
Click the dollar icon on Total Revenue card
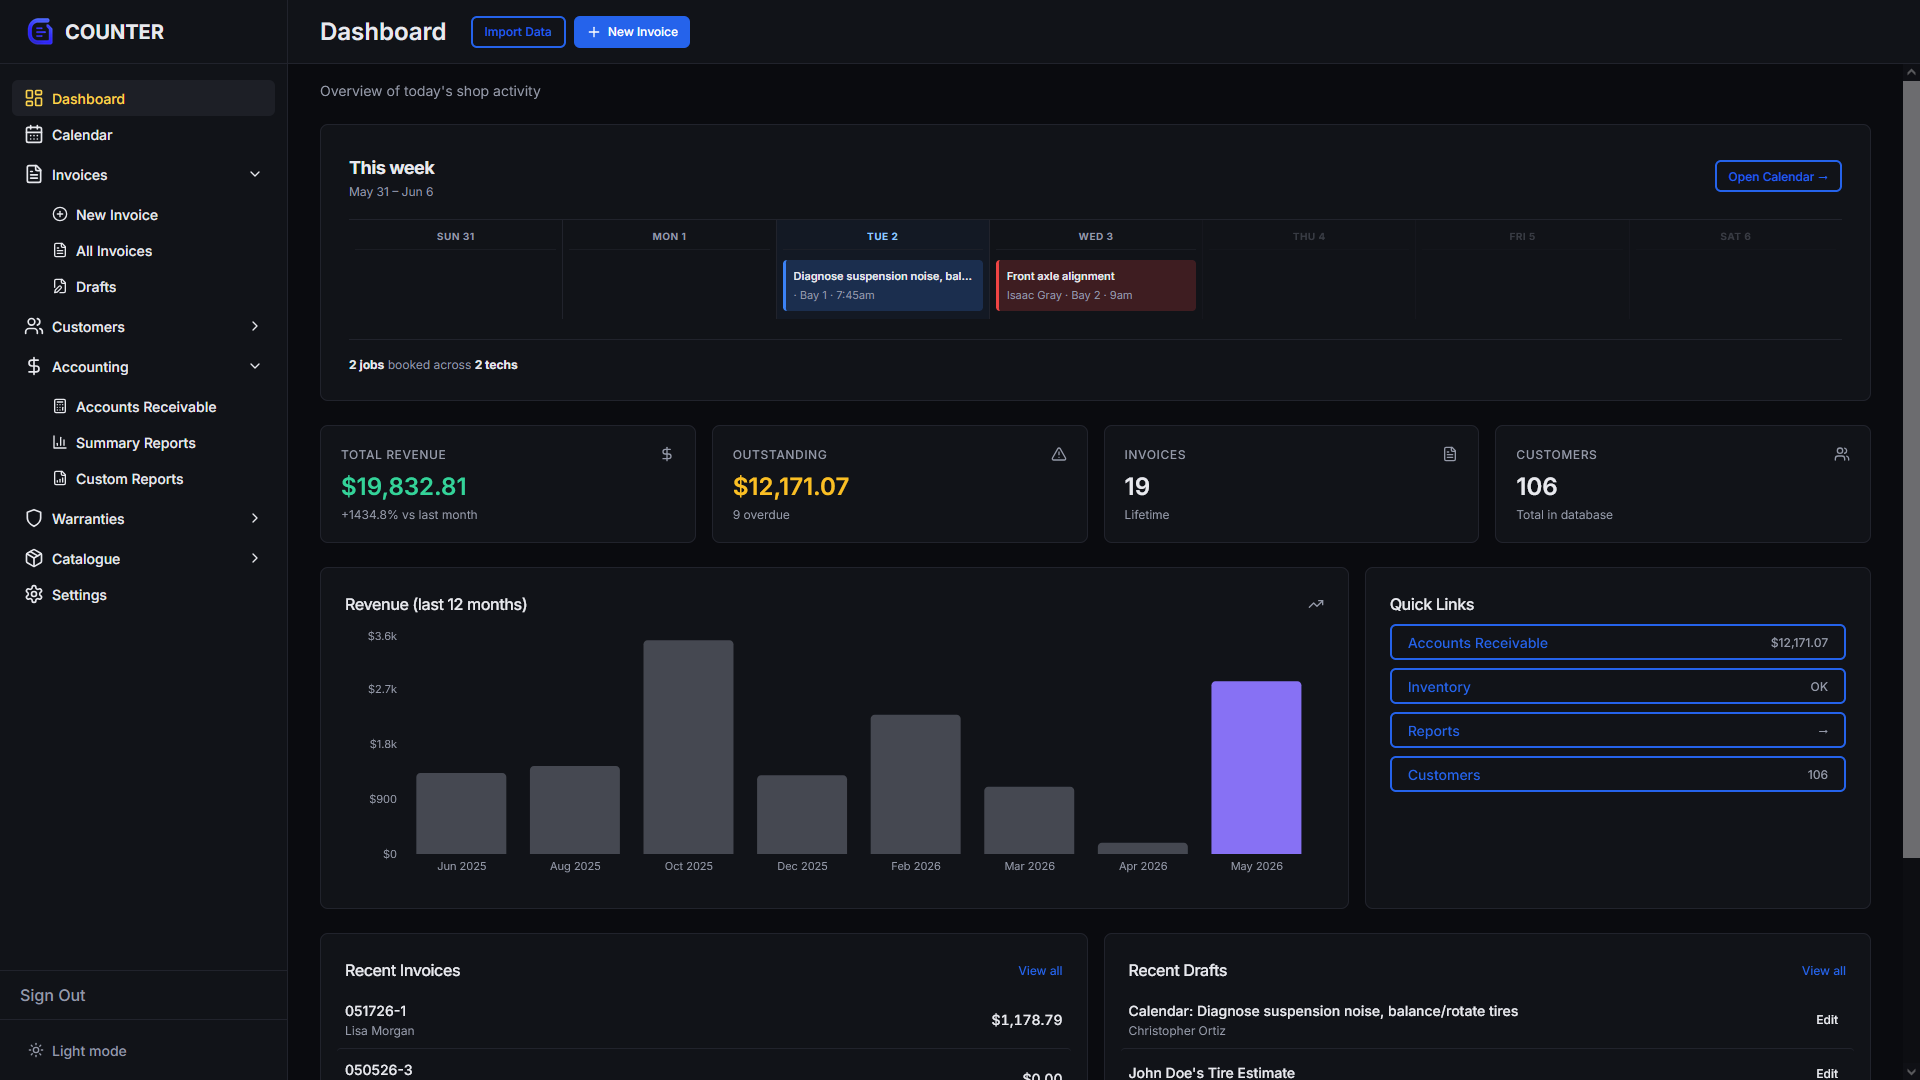tap(667, 454)
